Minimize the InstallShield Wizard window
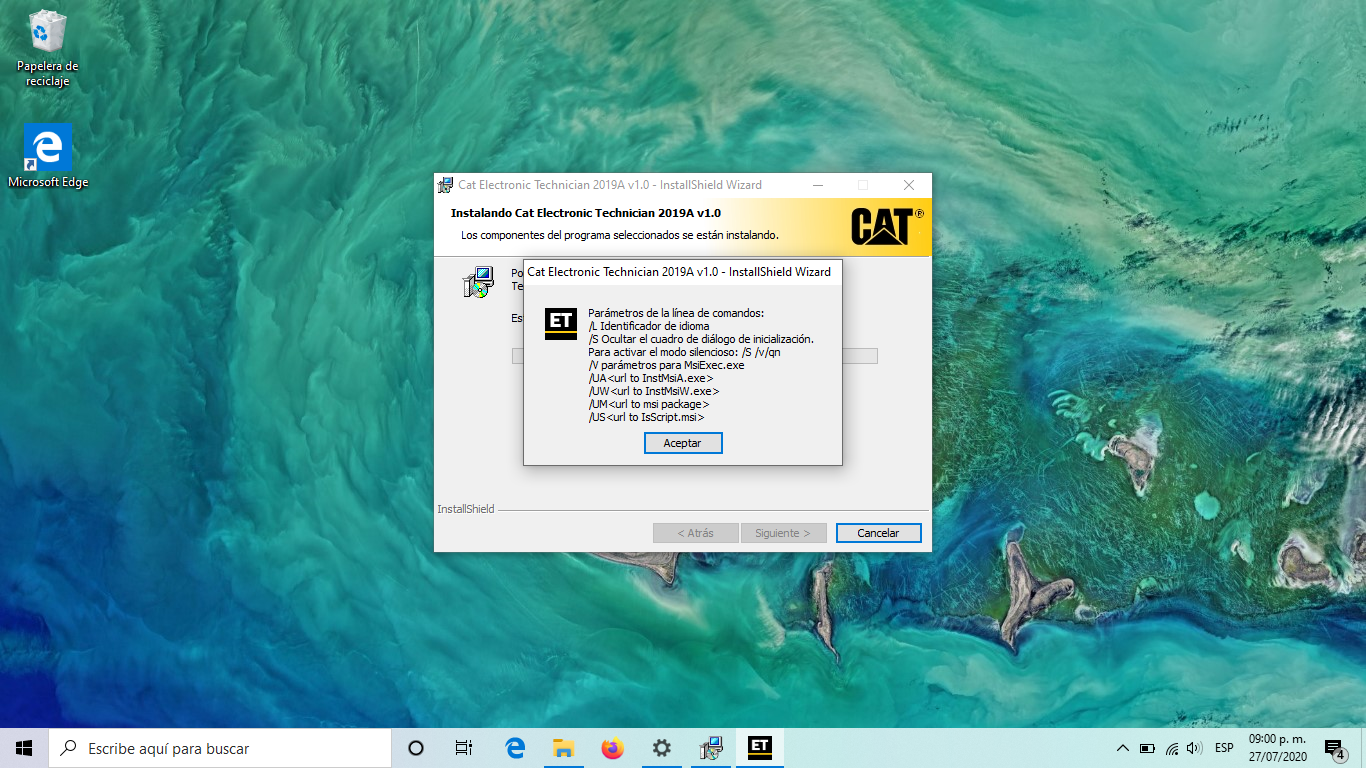Screen dimensions: 1366x768 pyautogui.click(x=818, y=185)
